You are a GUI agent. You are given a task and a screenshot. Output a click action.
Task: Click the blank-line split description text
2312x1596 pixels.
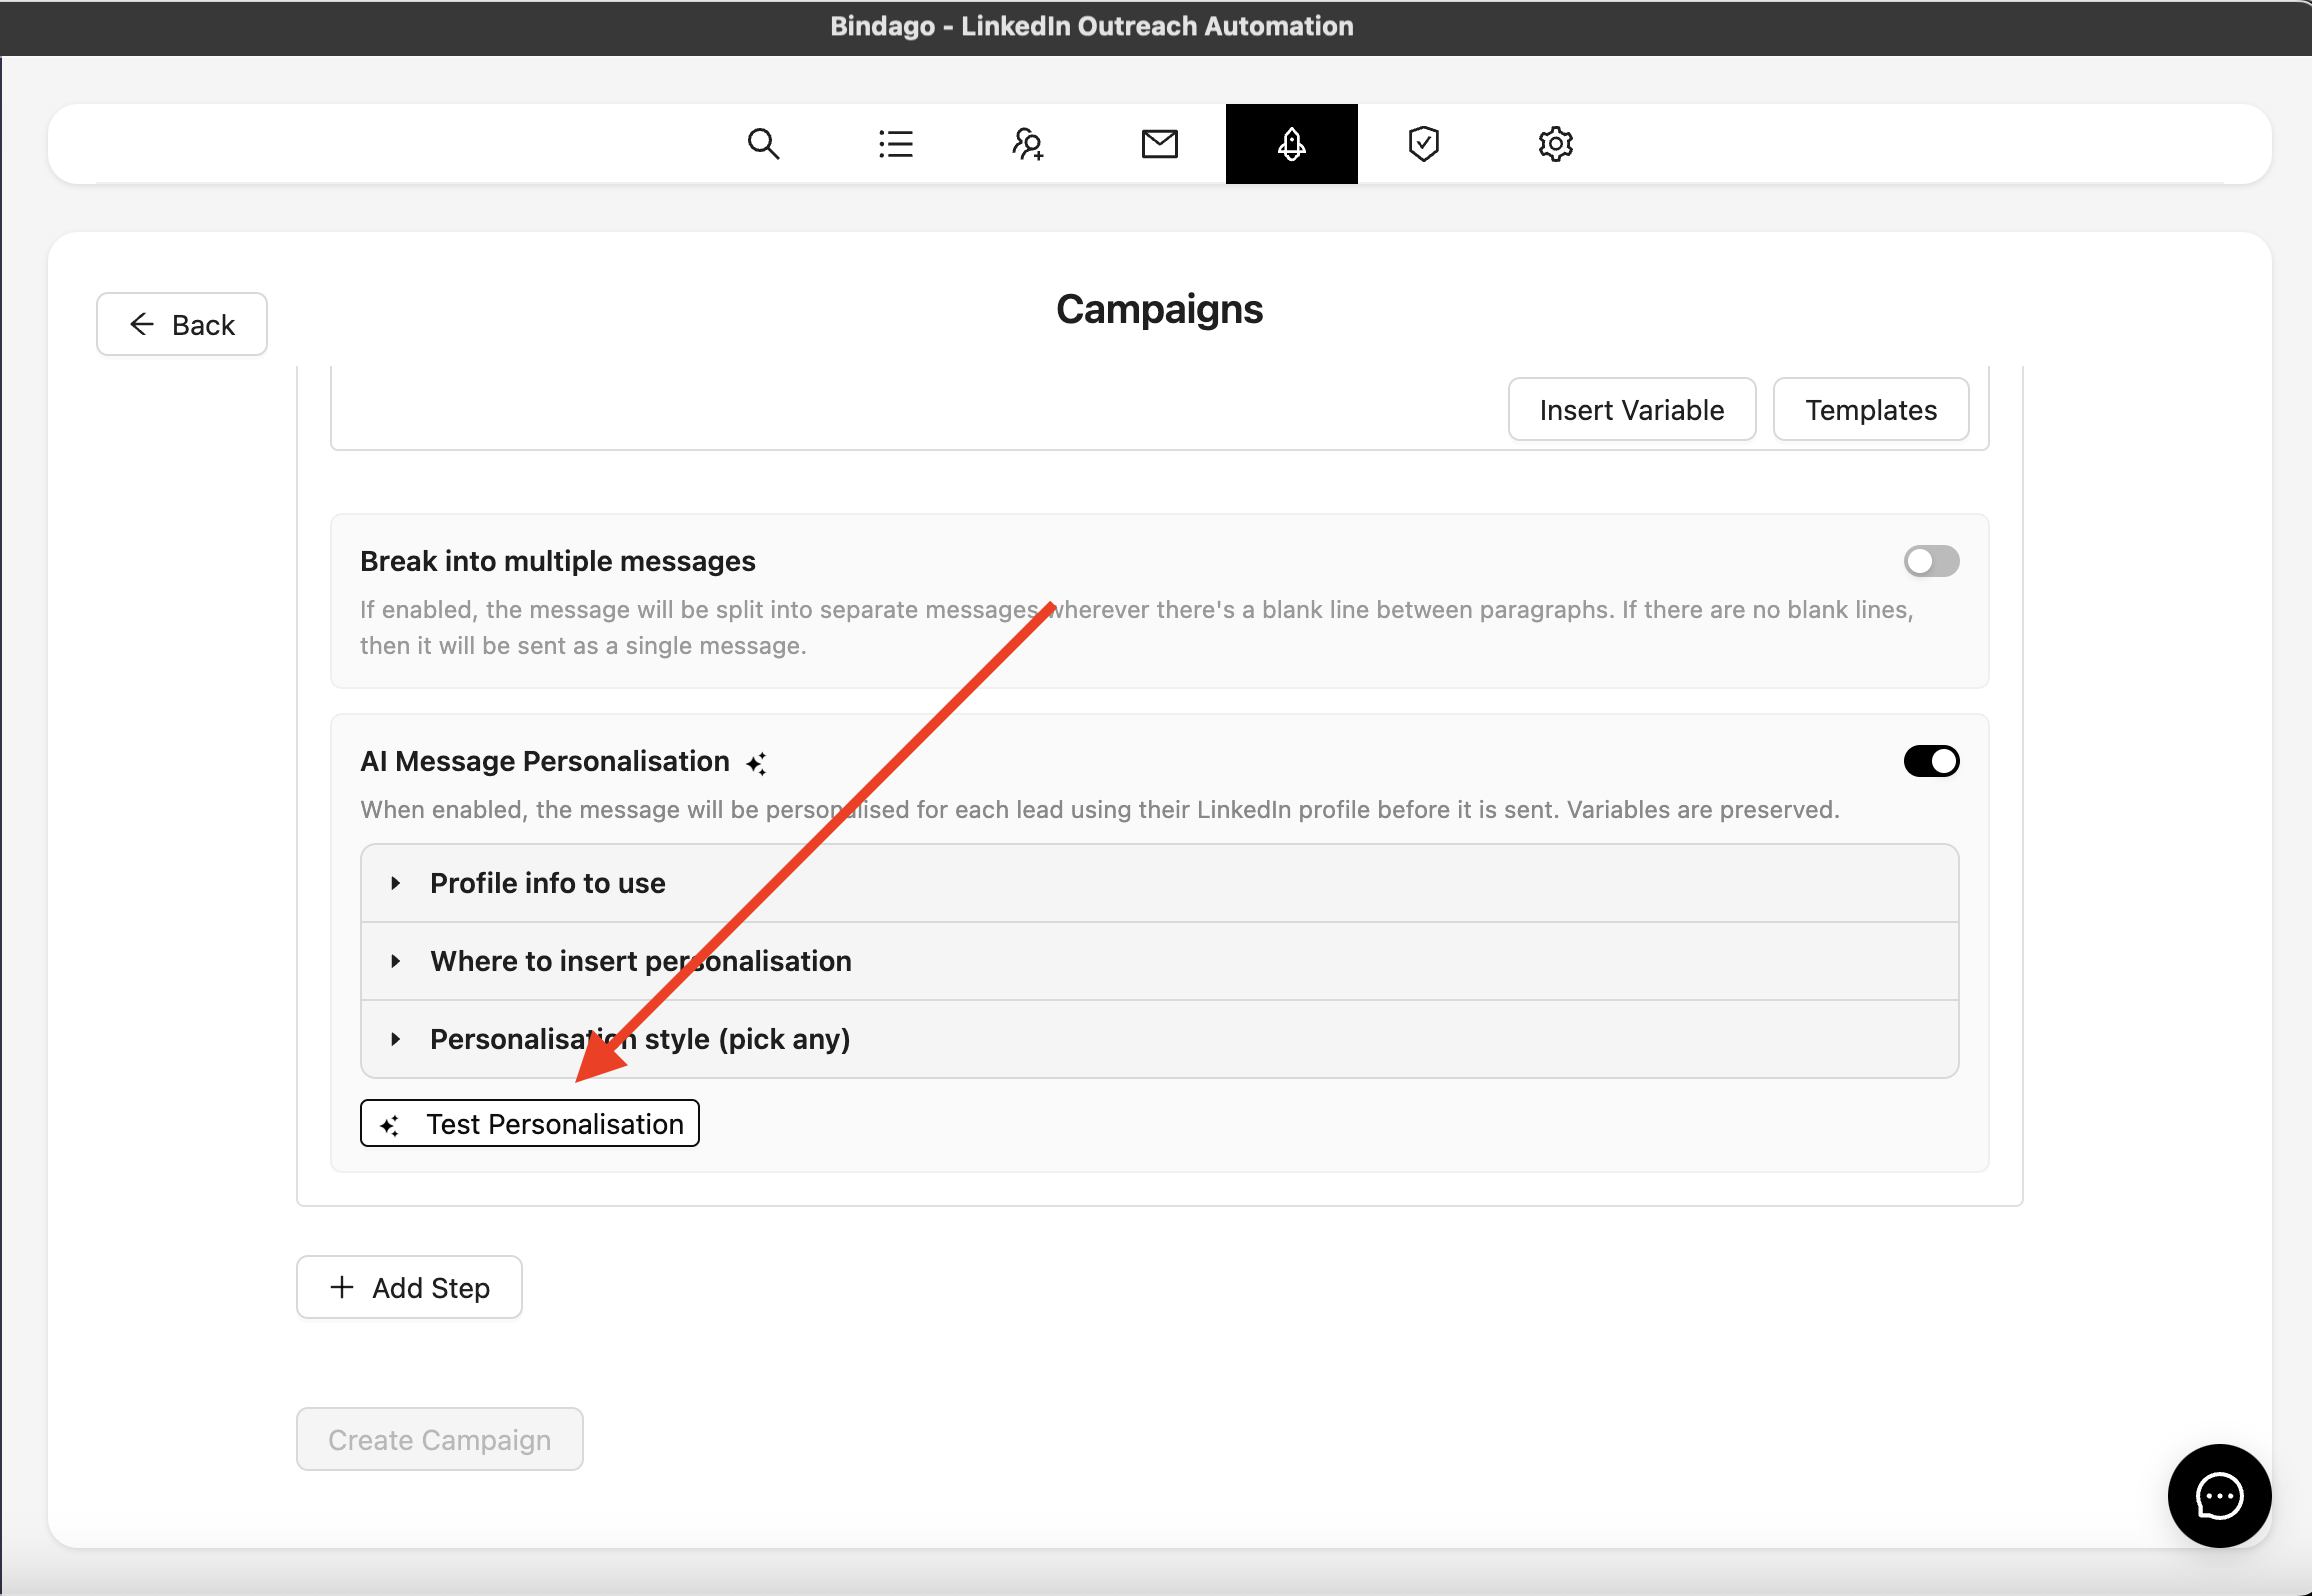(x=1136, y=627)
